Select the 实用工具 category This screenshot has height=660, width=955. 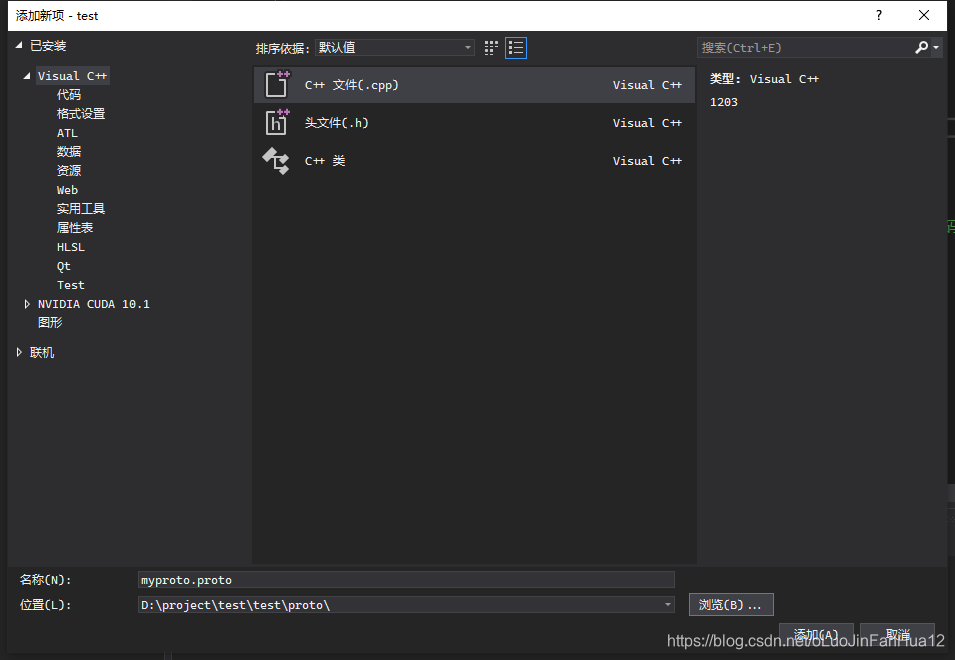click(81, 209)
